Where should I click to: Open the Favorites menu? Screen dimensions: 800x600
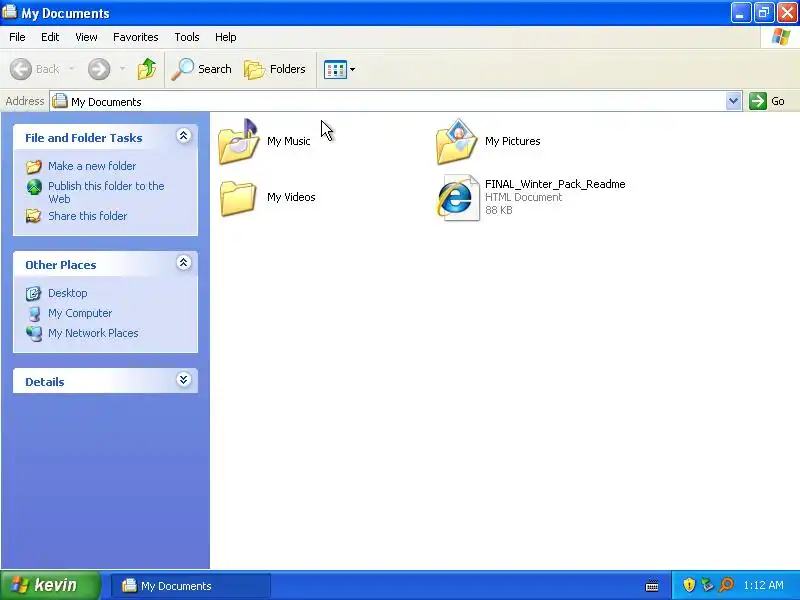(x=136, y=37)
